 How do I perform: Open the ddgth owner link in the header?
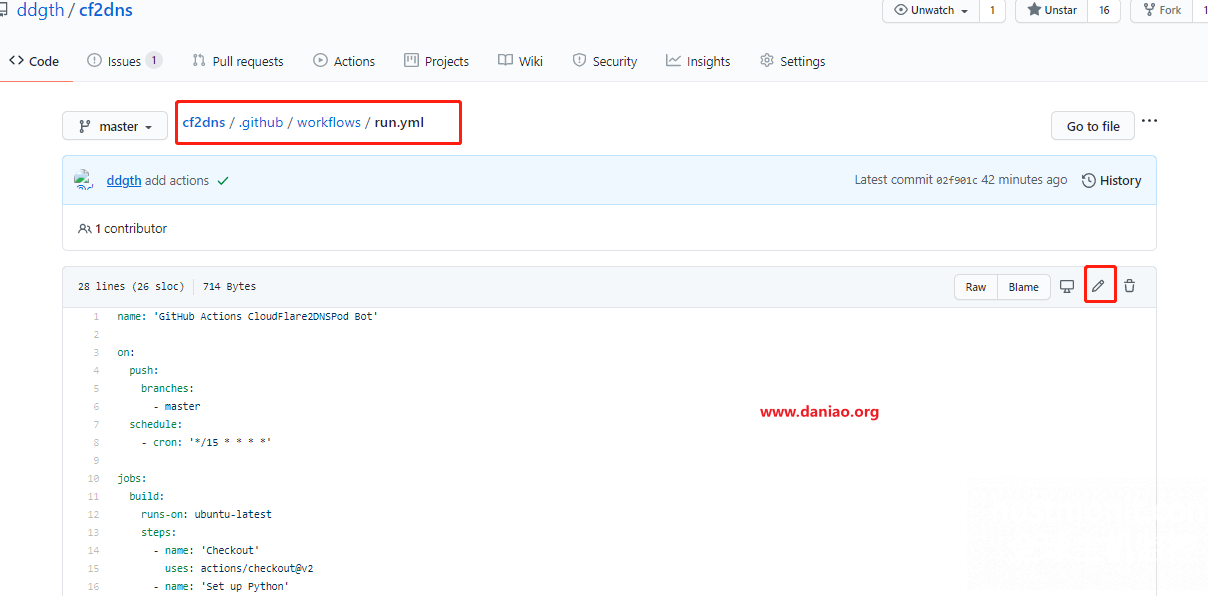(40, 11)
